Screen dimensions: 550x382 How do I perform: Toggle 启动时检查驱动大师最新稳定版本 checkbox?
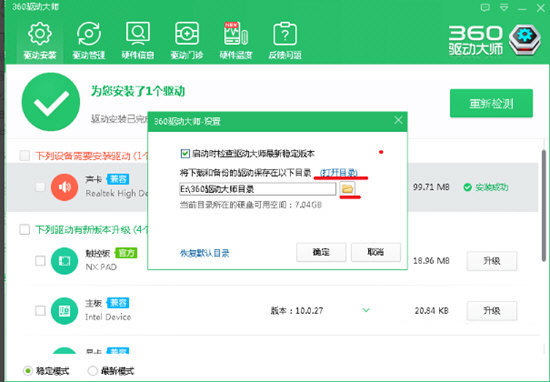pos(185,153)
